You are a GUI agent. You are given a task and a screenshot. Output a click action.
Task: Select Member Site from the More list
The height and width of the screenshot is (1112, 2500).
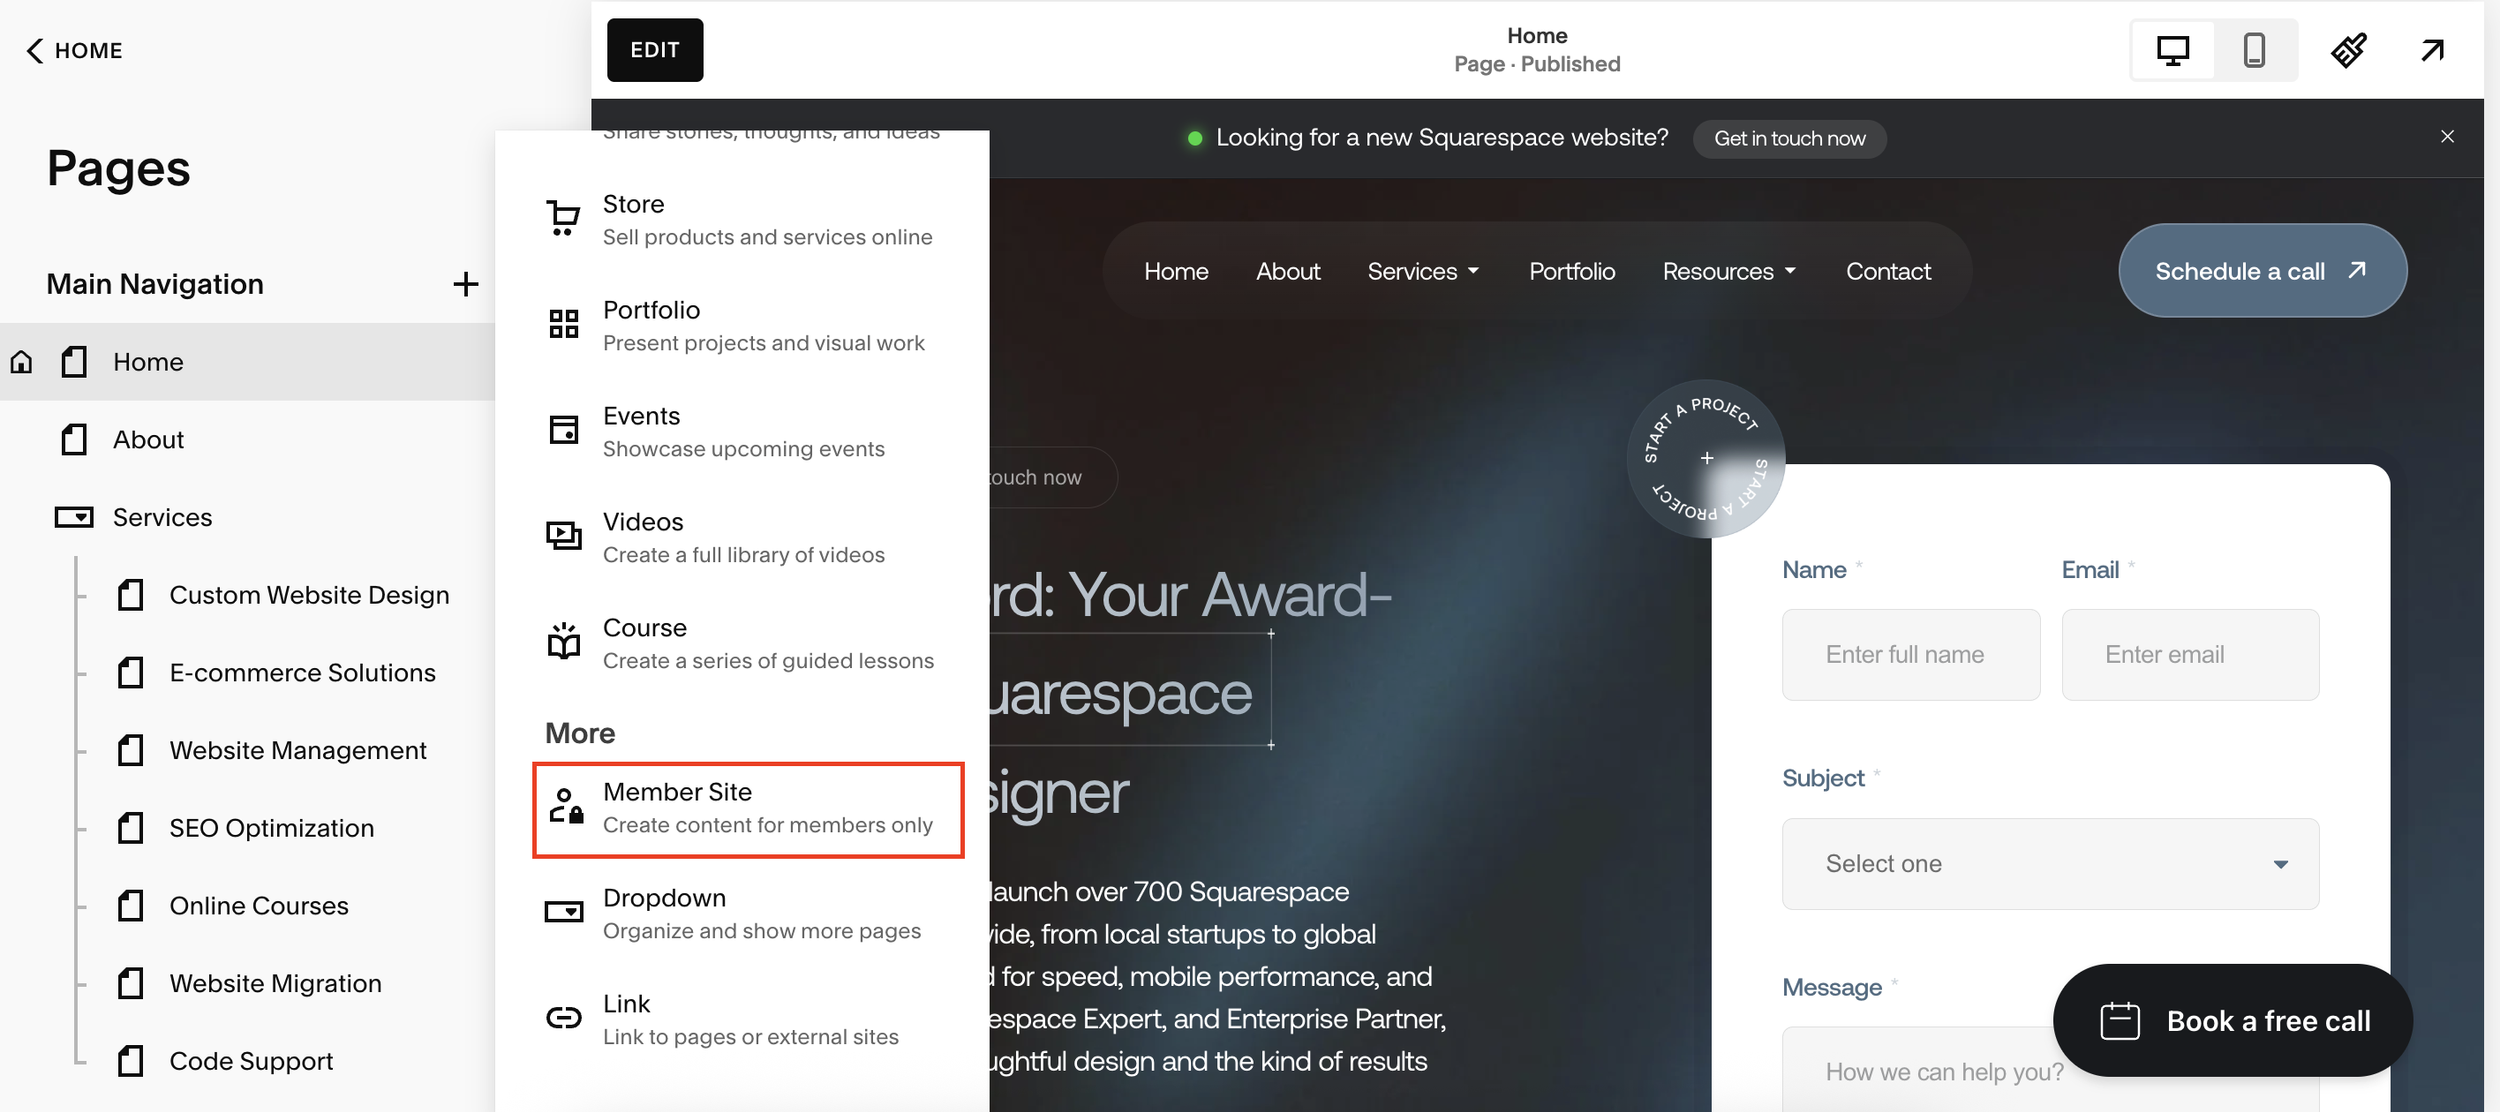(748, 809)
